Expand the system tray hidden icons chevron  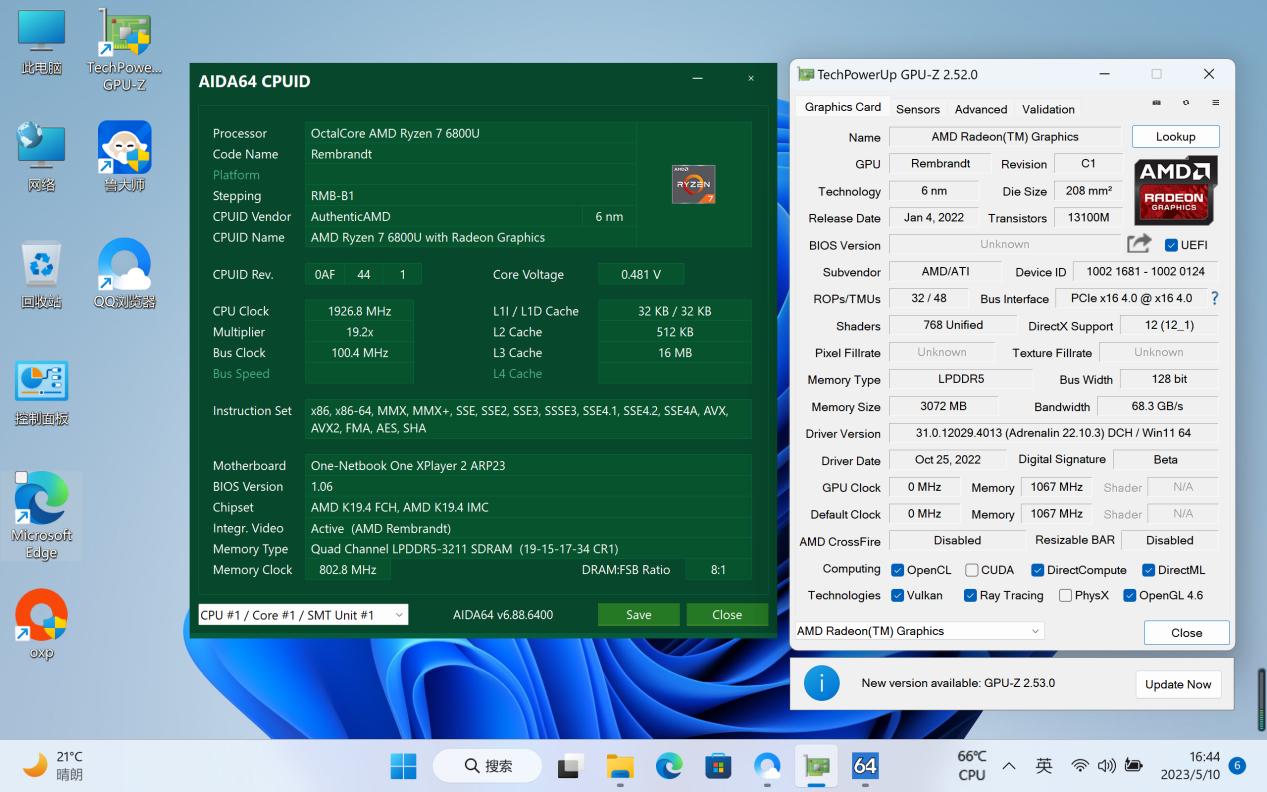[1009, 766]
